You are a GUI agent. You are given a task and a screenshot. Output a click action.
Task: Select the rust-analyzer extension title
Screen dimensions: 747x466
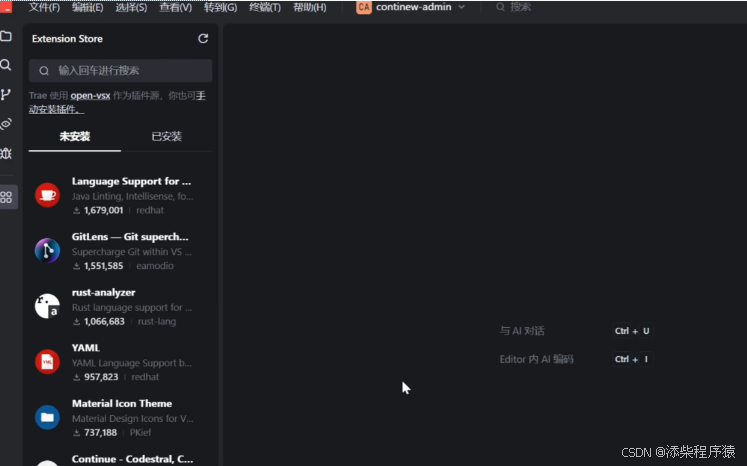[x=103, y=293]
